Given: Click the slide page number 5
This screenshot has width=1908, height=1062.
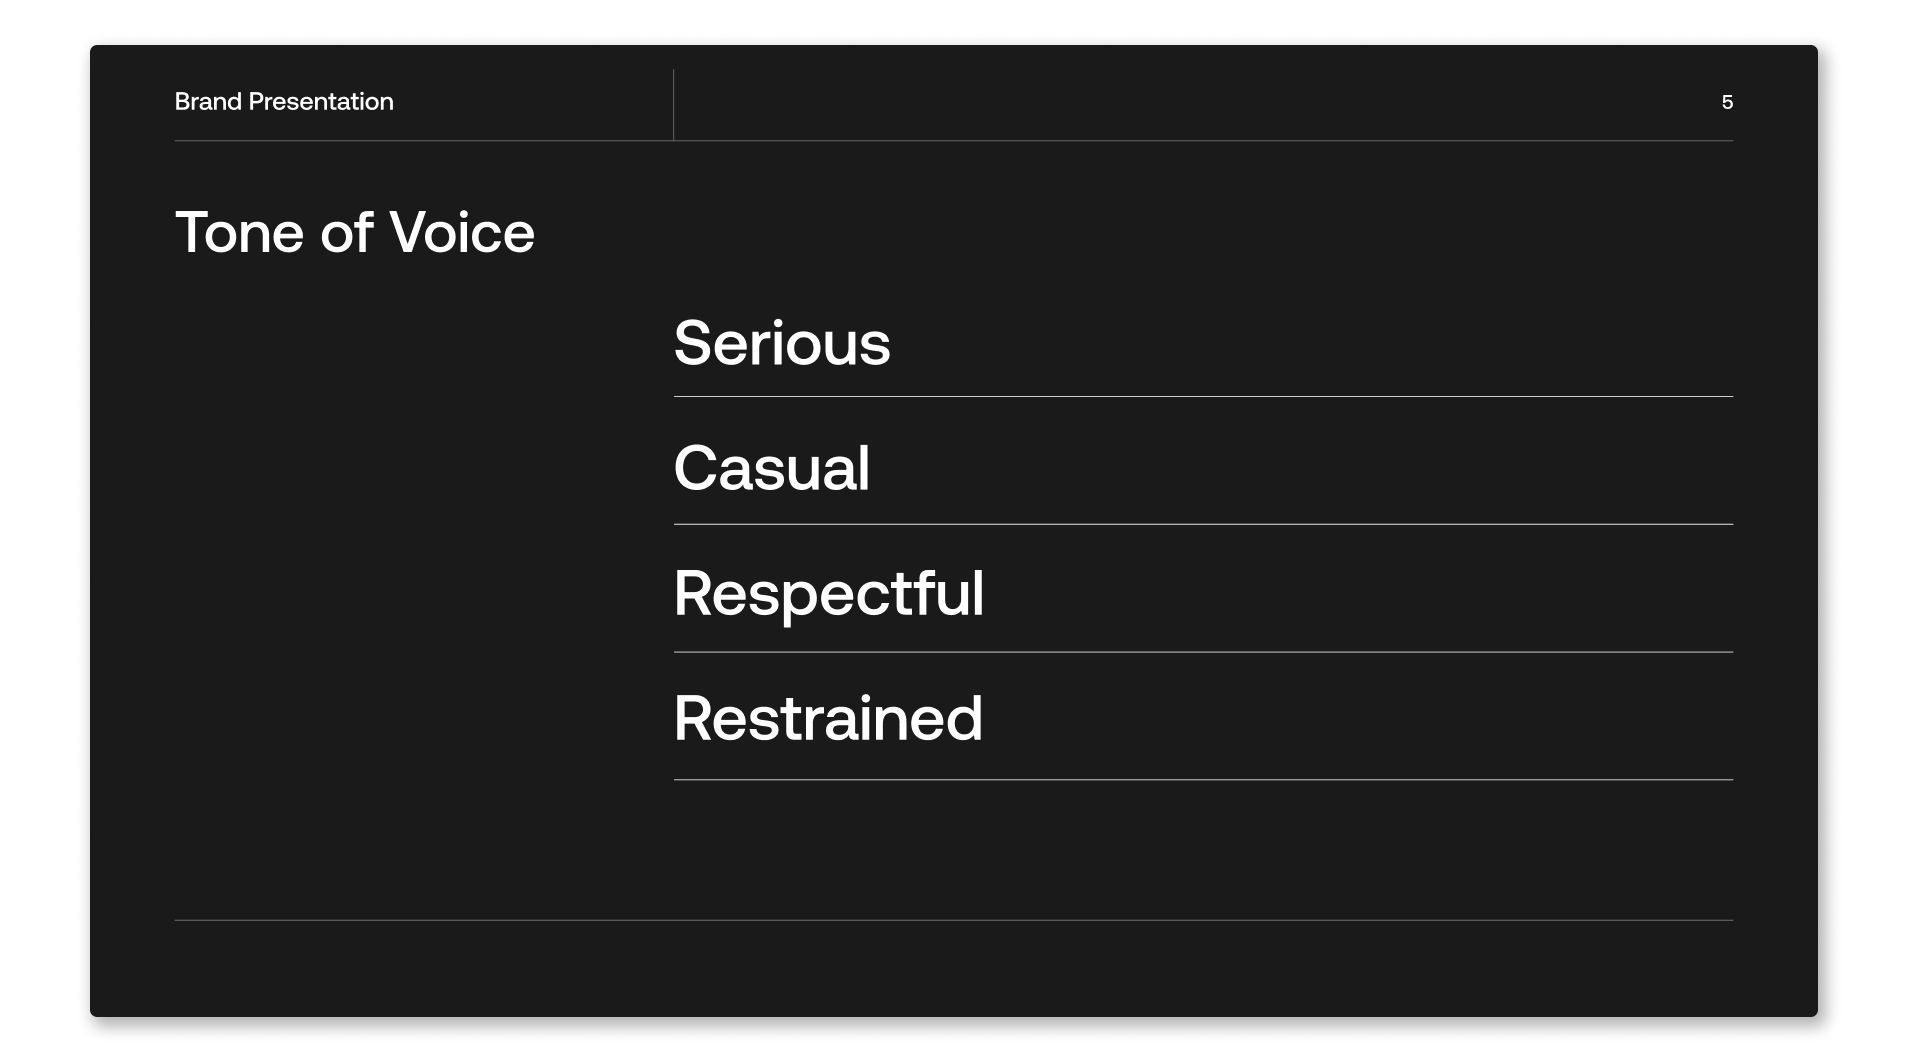Looking at the screenshot, I should pyautogui.click(x=1727, y=102).
